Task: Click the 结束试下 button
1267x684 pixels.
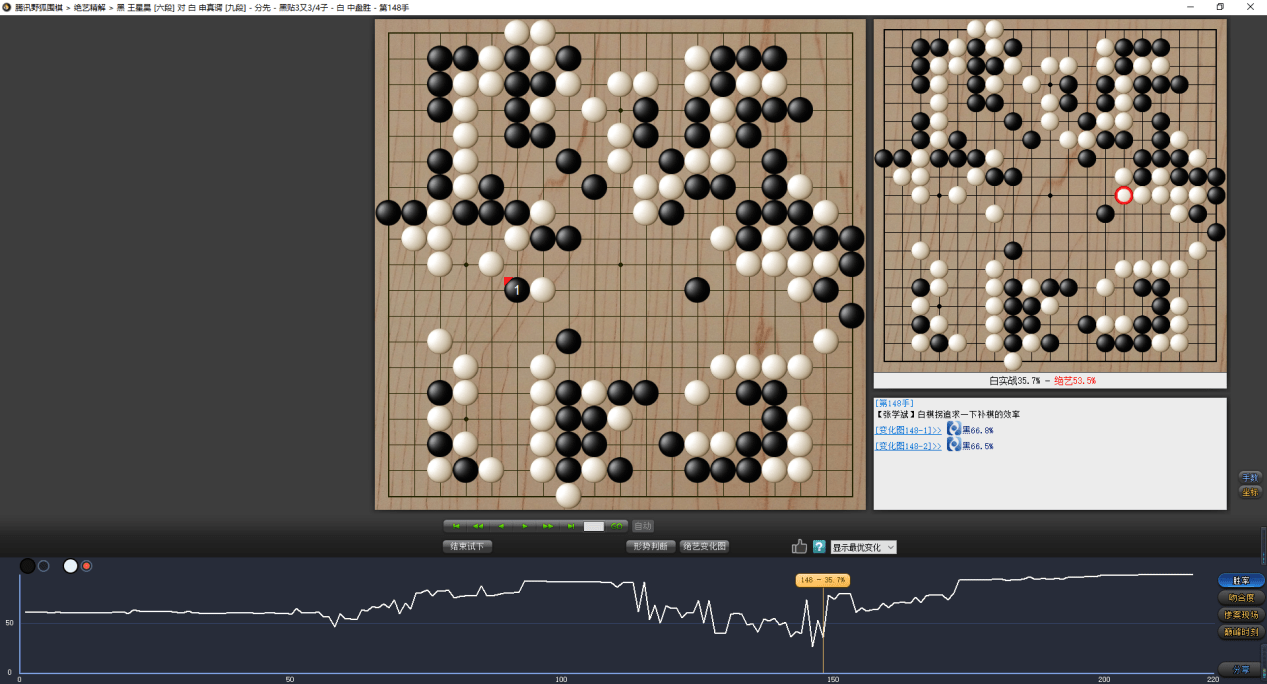Action: [467, 547]
